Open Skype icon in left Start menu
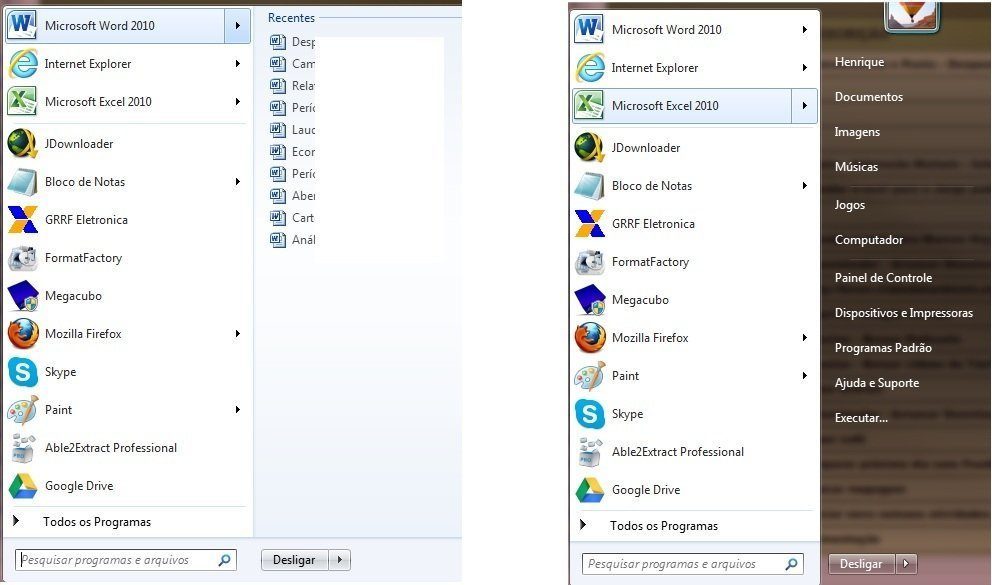The width and height of the screenshot is (992, 585). point(22,371)
